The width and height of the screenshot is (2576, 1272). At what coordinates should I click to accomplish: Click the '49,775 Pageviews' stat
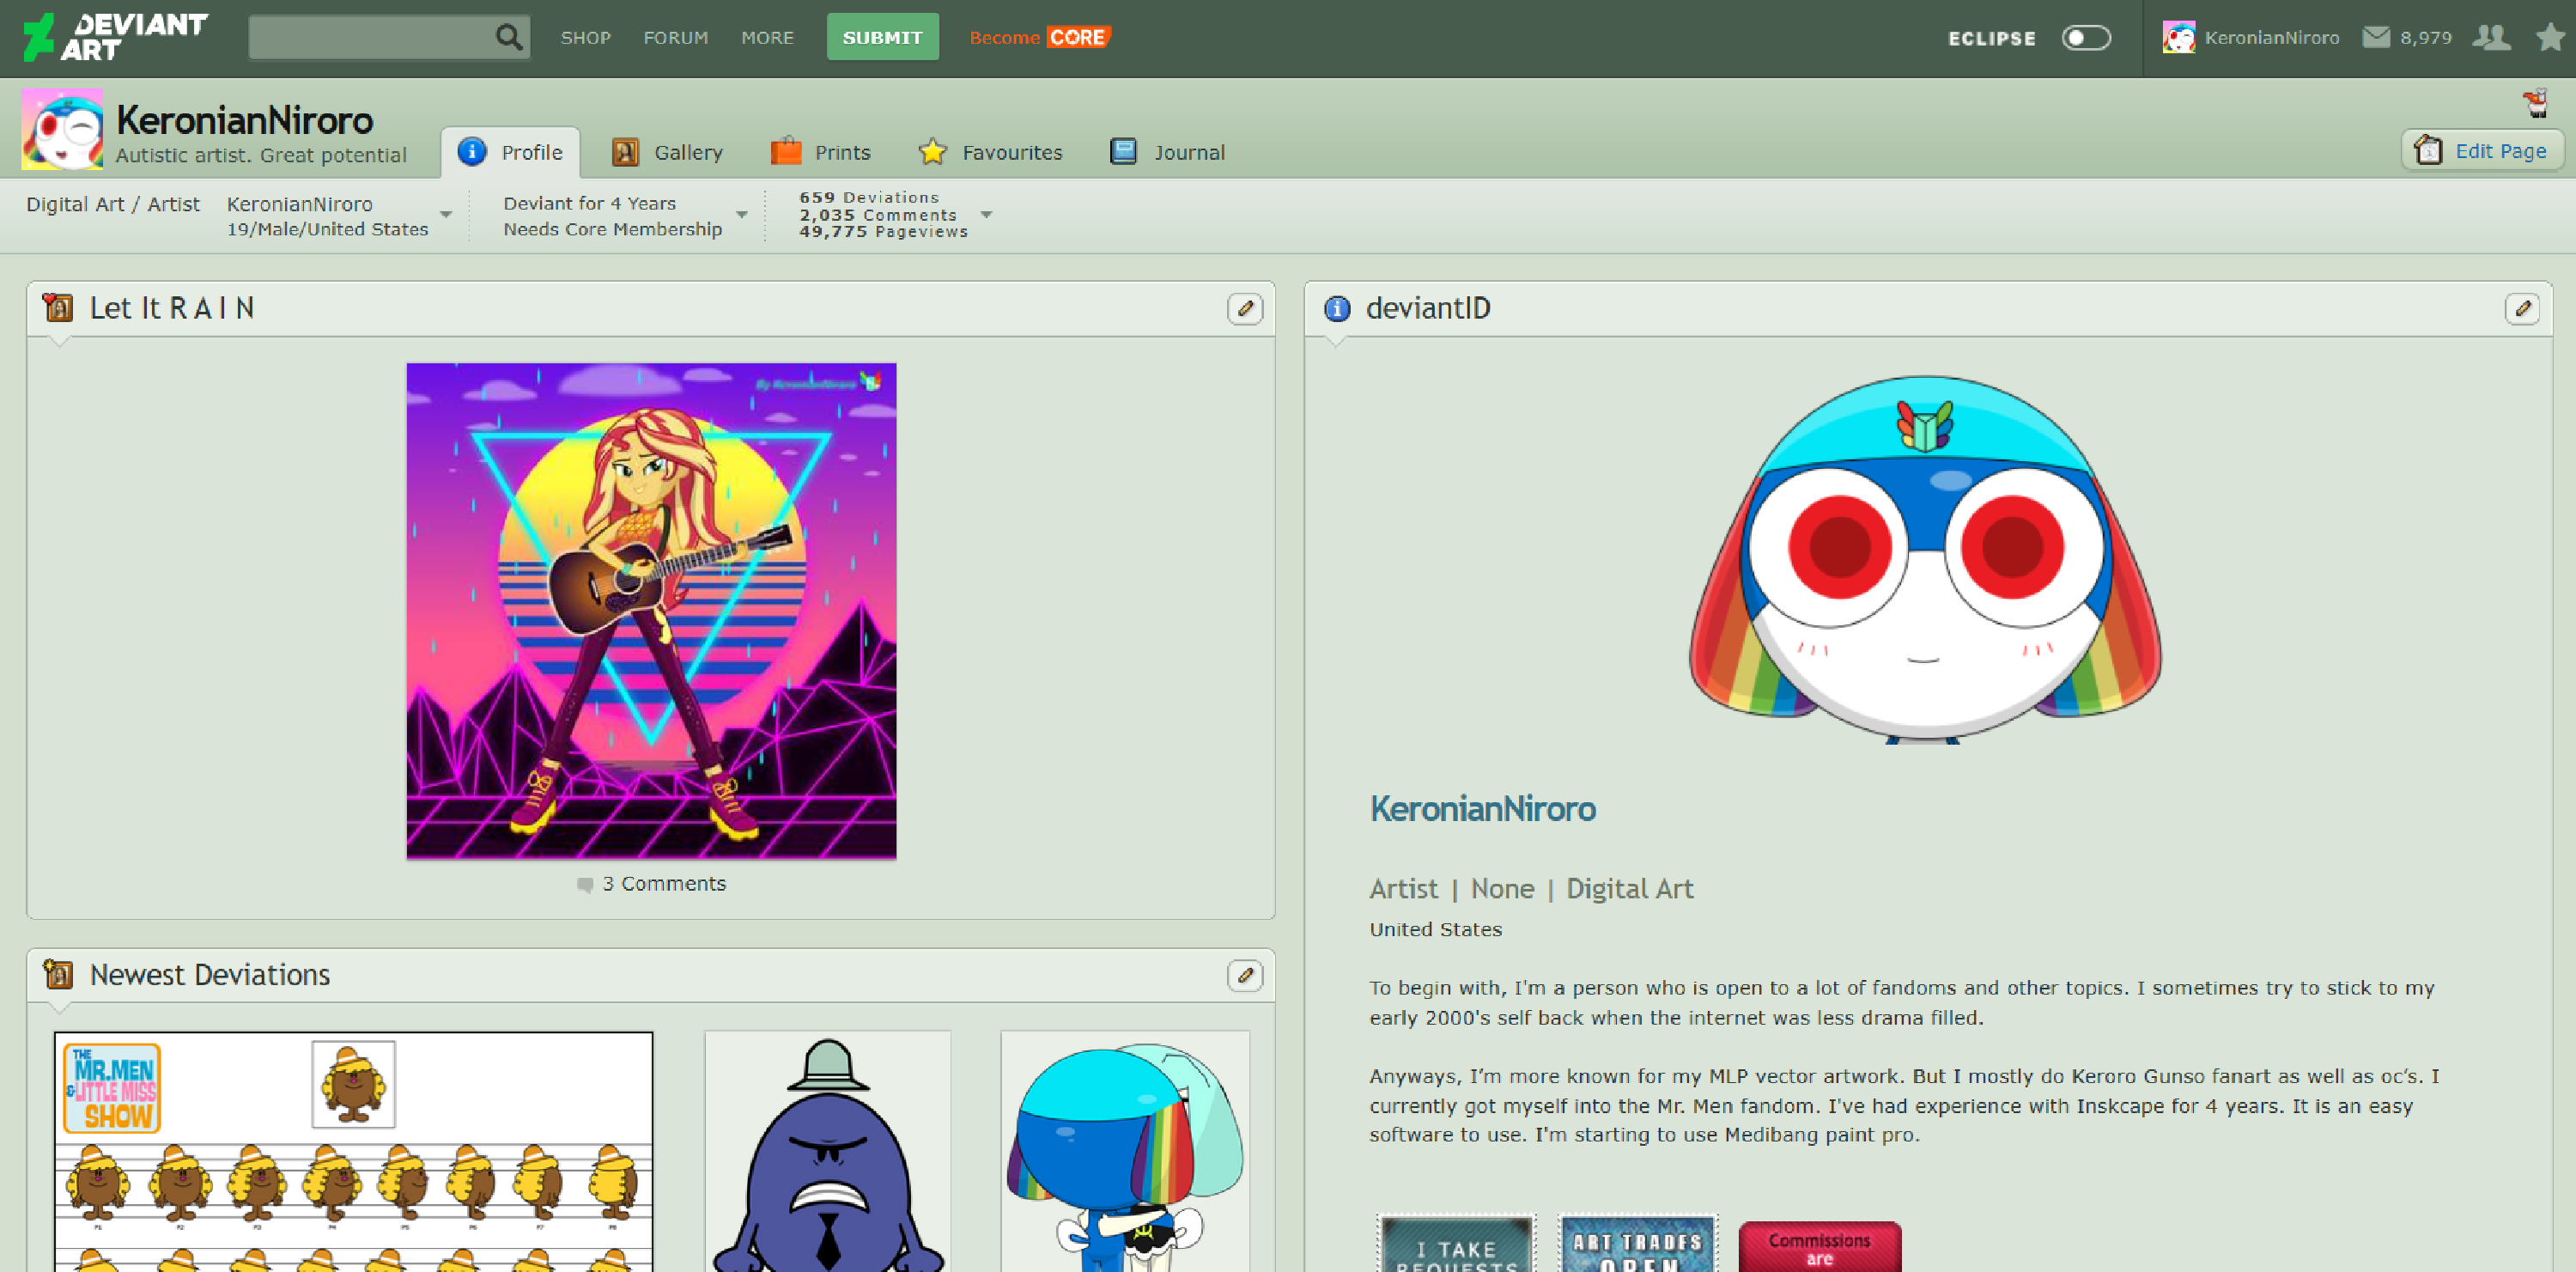click(883, 232)
